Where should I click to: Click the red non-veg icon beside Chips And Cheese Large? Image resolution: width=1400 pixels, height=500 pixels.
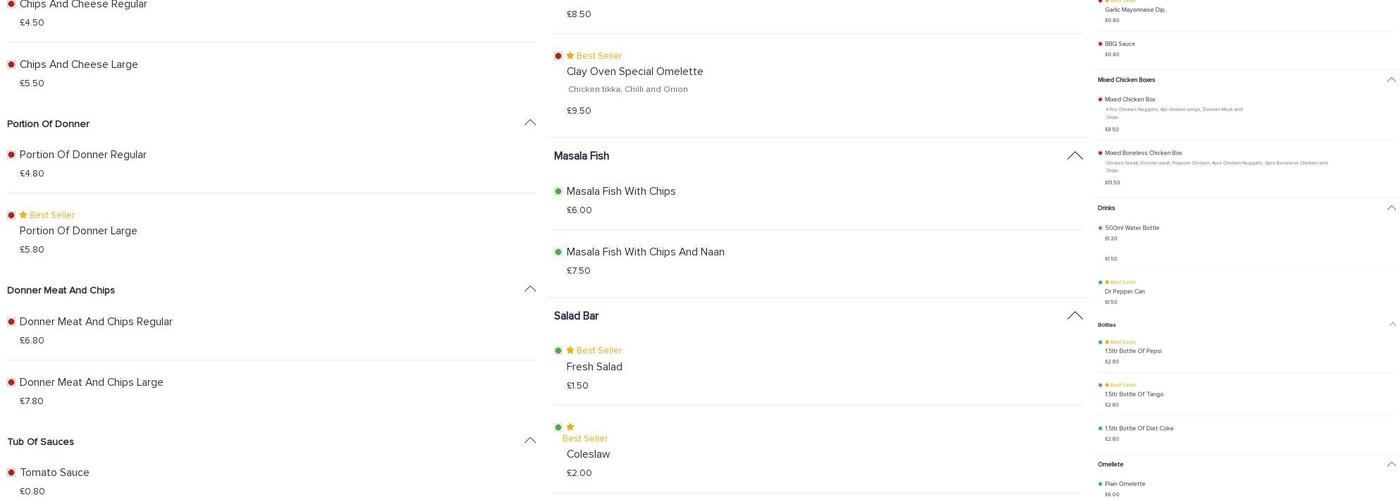click(x=11, y=65)
